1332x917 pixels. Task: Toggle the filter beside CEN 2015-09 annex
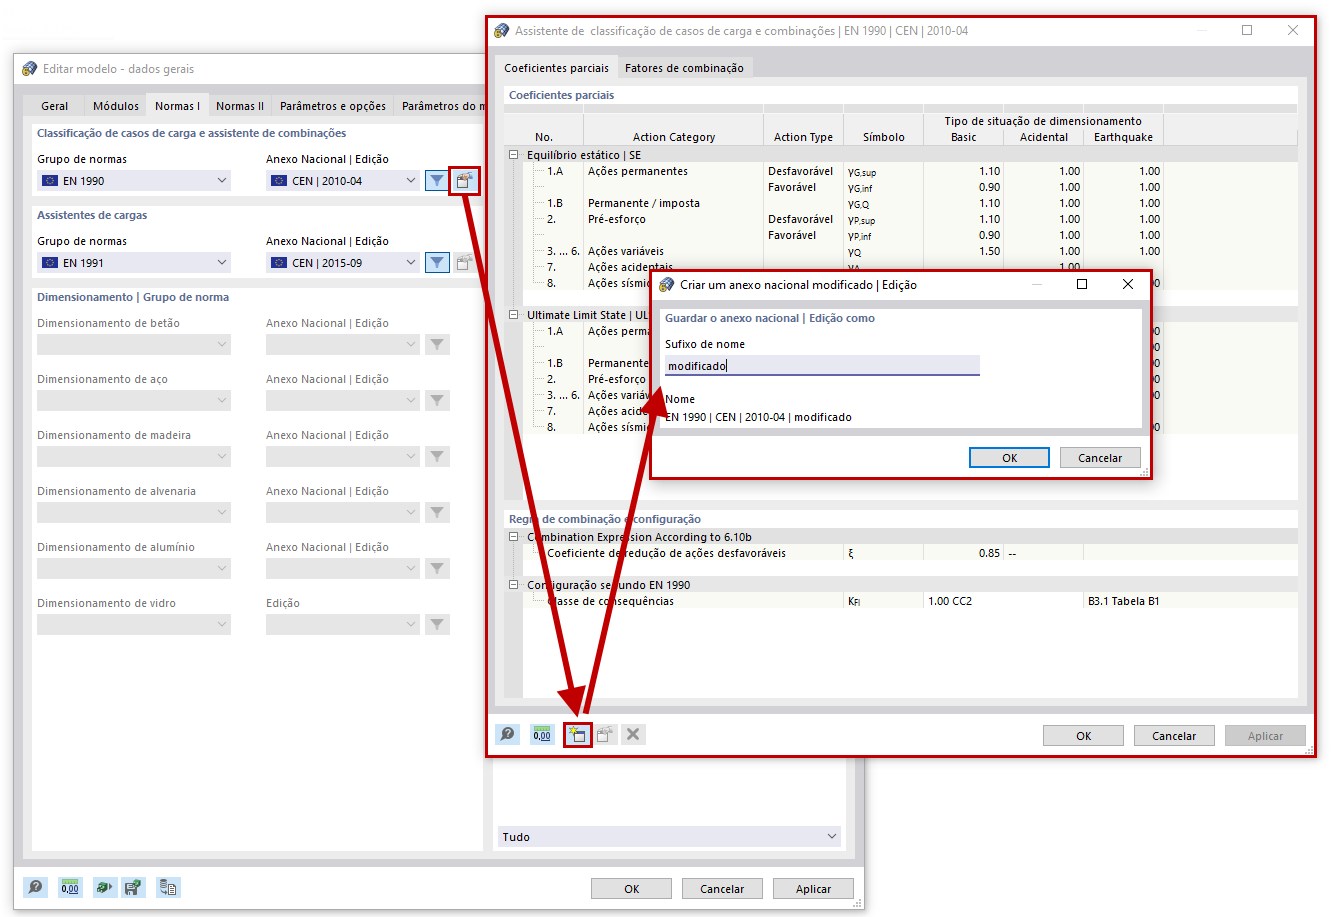(x=437, y=262)
